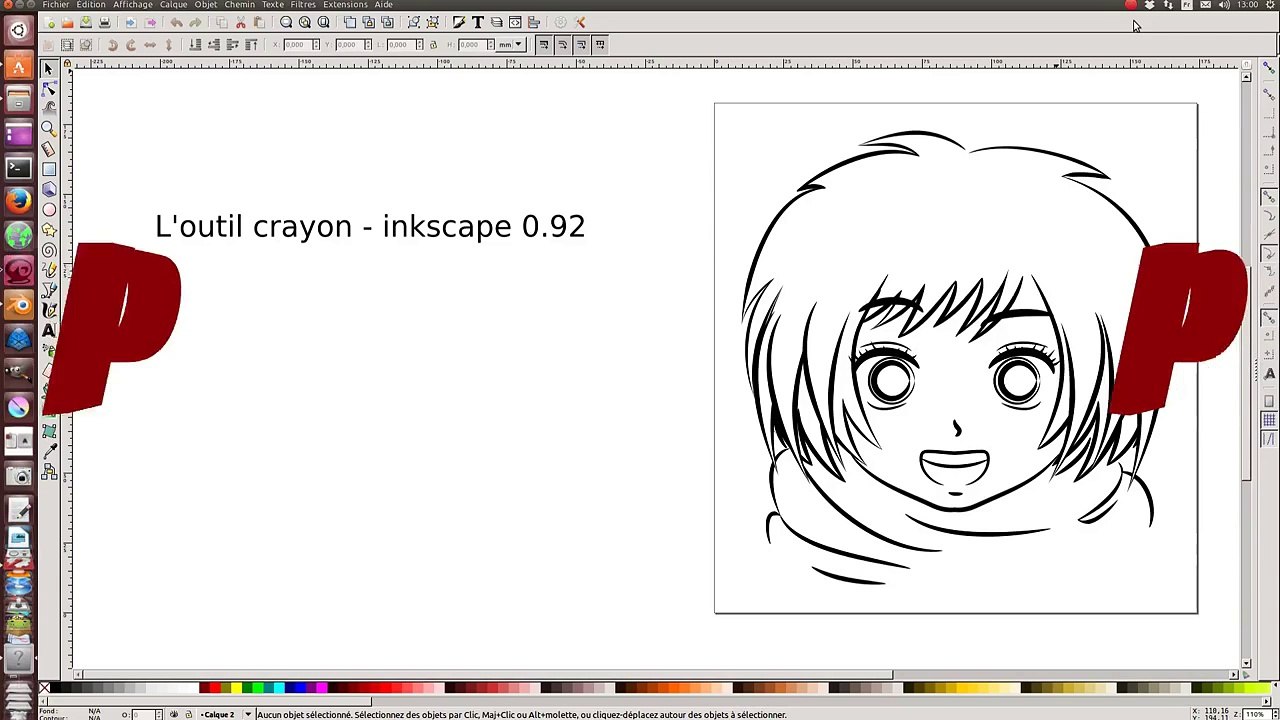Open the Fill and Stroke dialog icon
1280x720 pixels.
pos(459,22)
